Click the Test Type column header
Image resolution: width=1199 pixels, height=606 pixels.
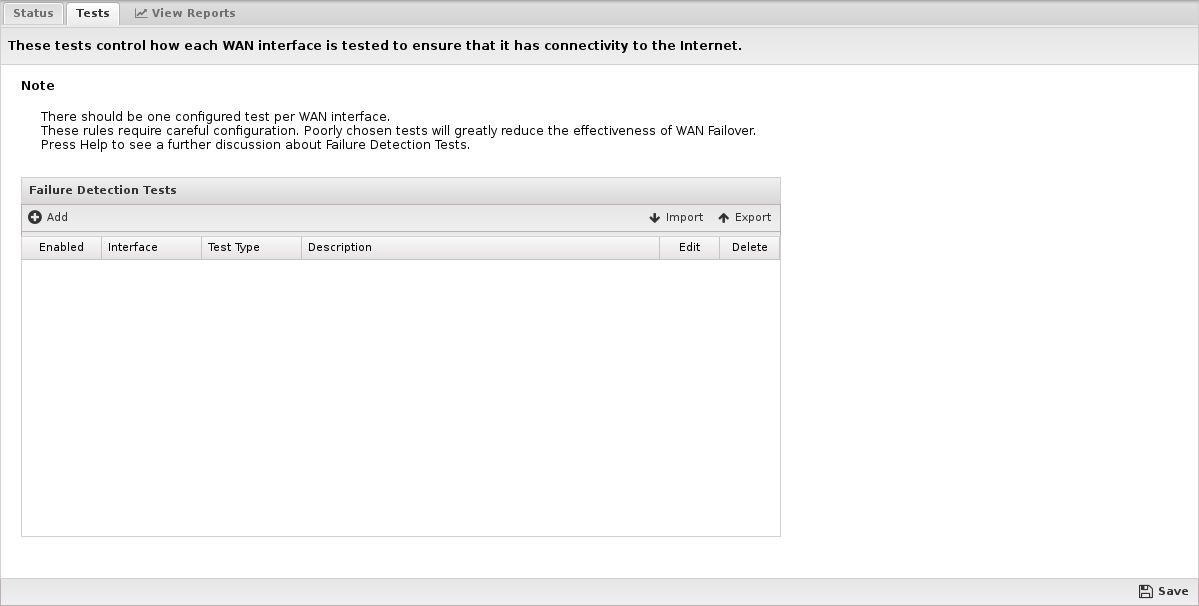click(252, 248)
